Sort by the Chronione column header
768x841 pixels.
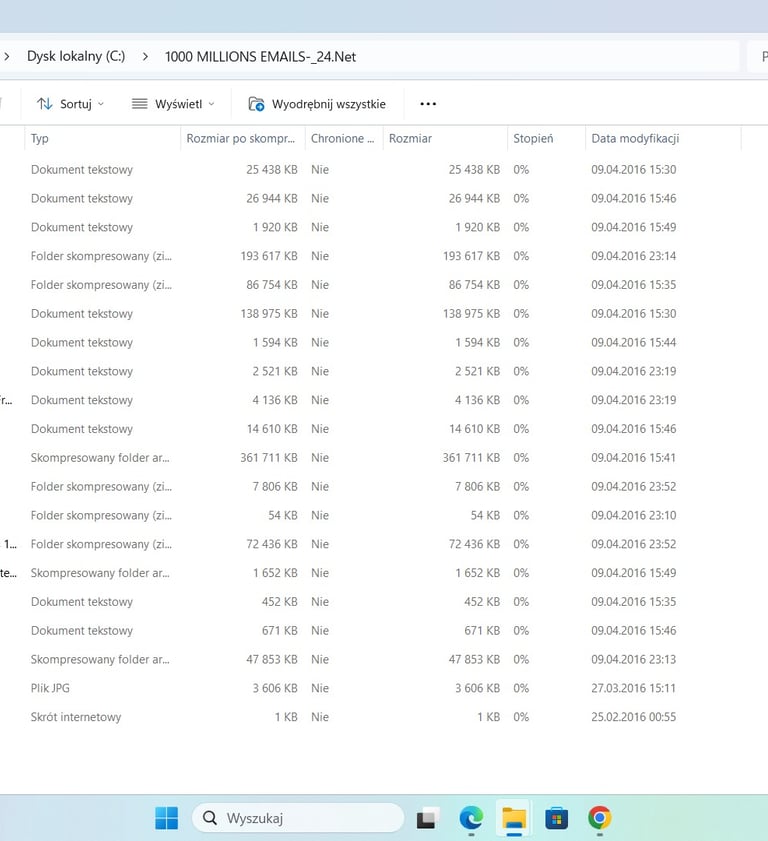coord(344,138)
